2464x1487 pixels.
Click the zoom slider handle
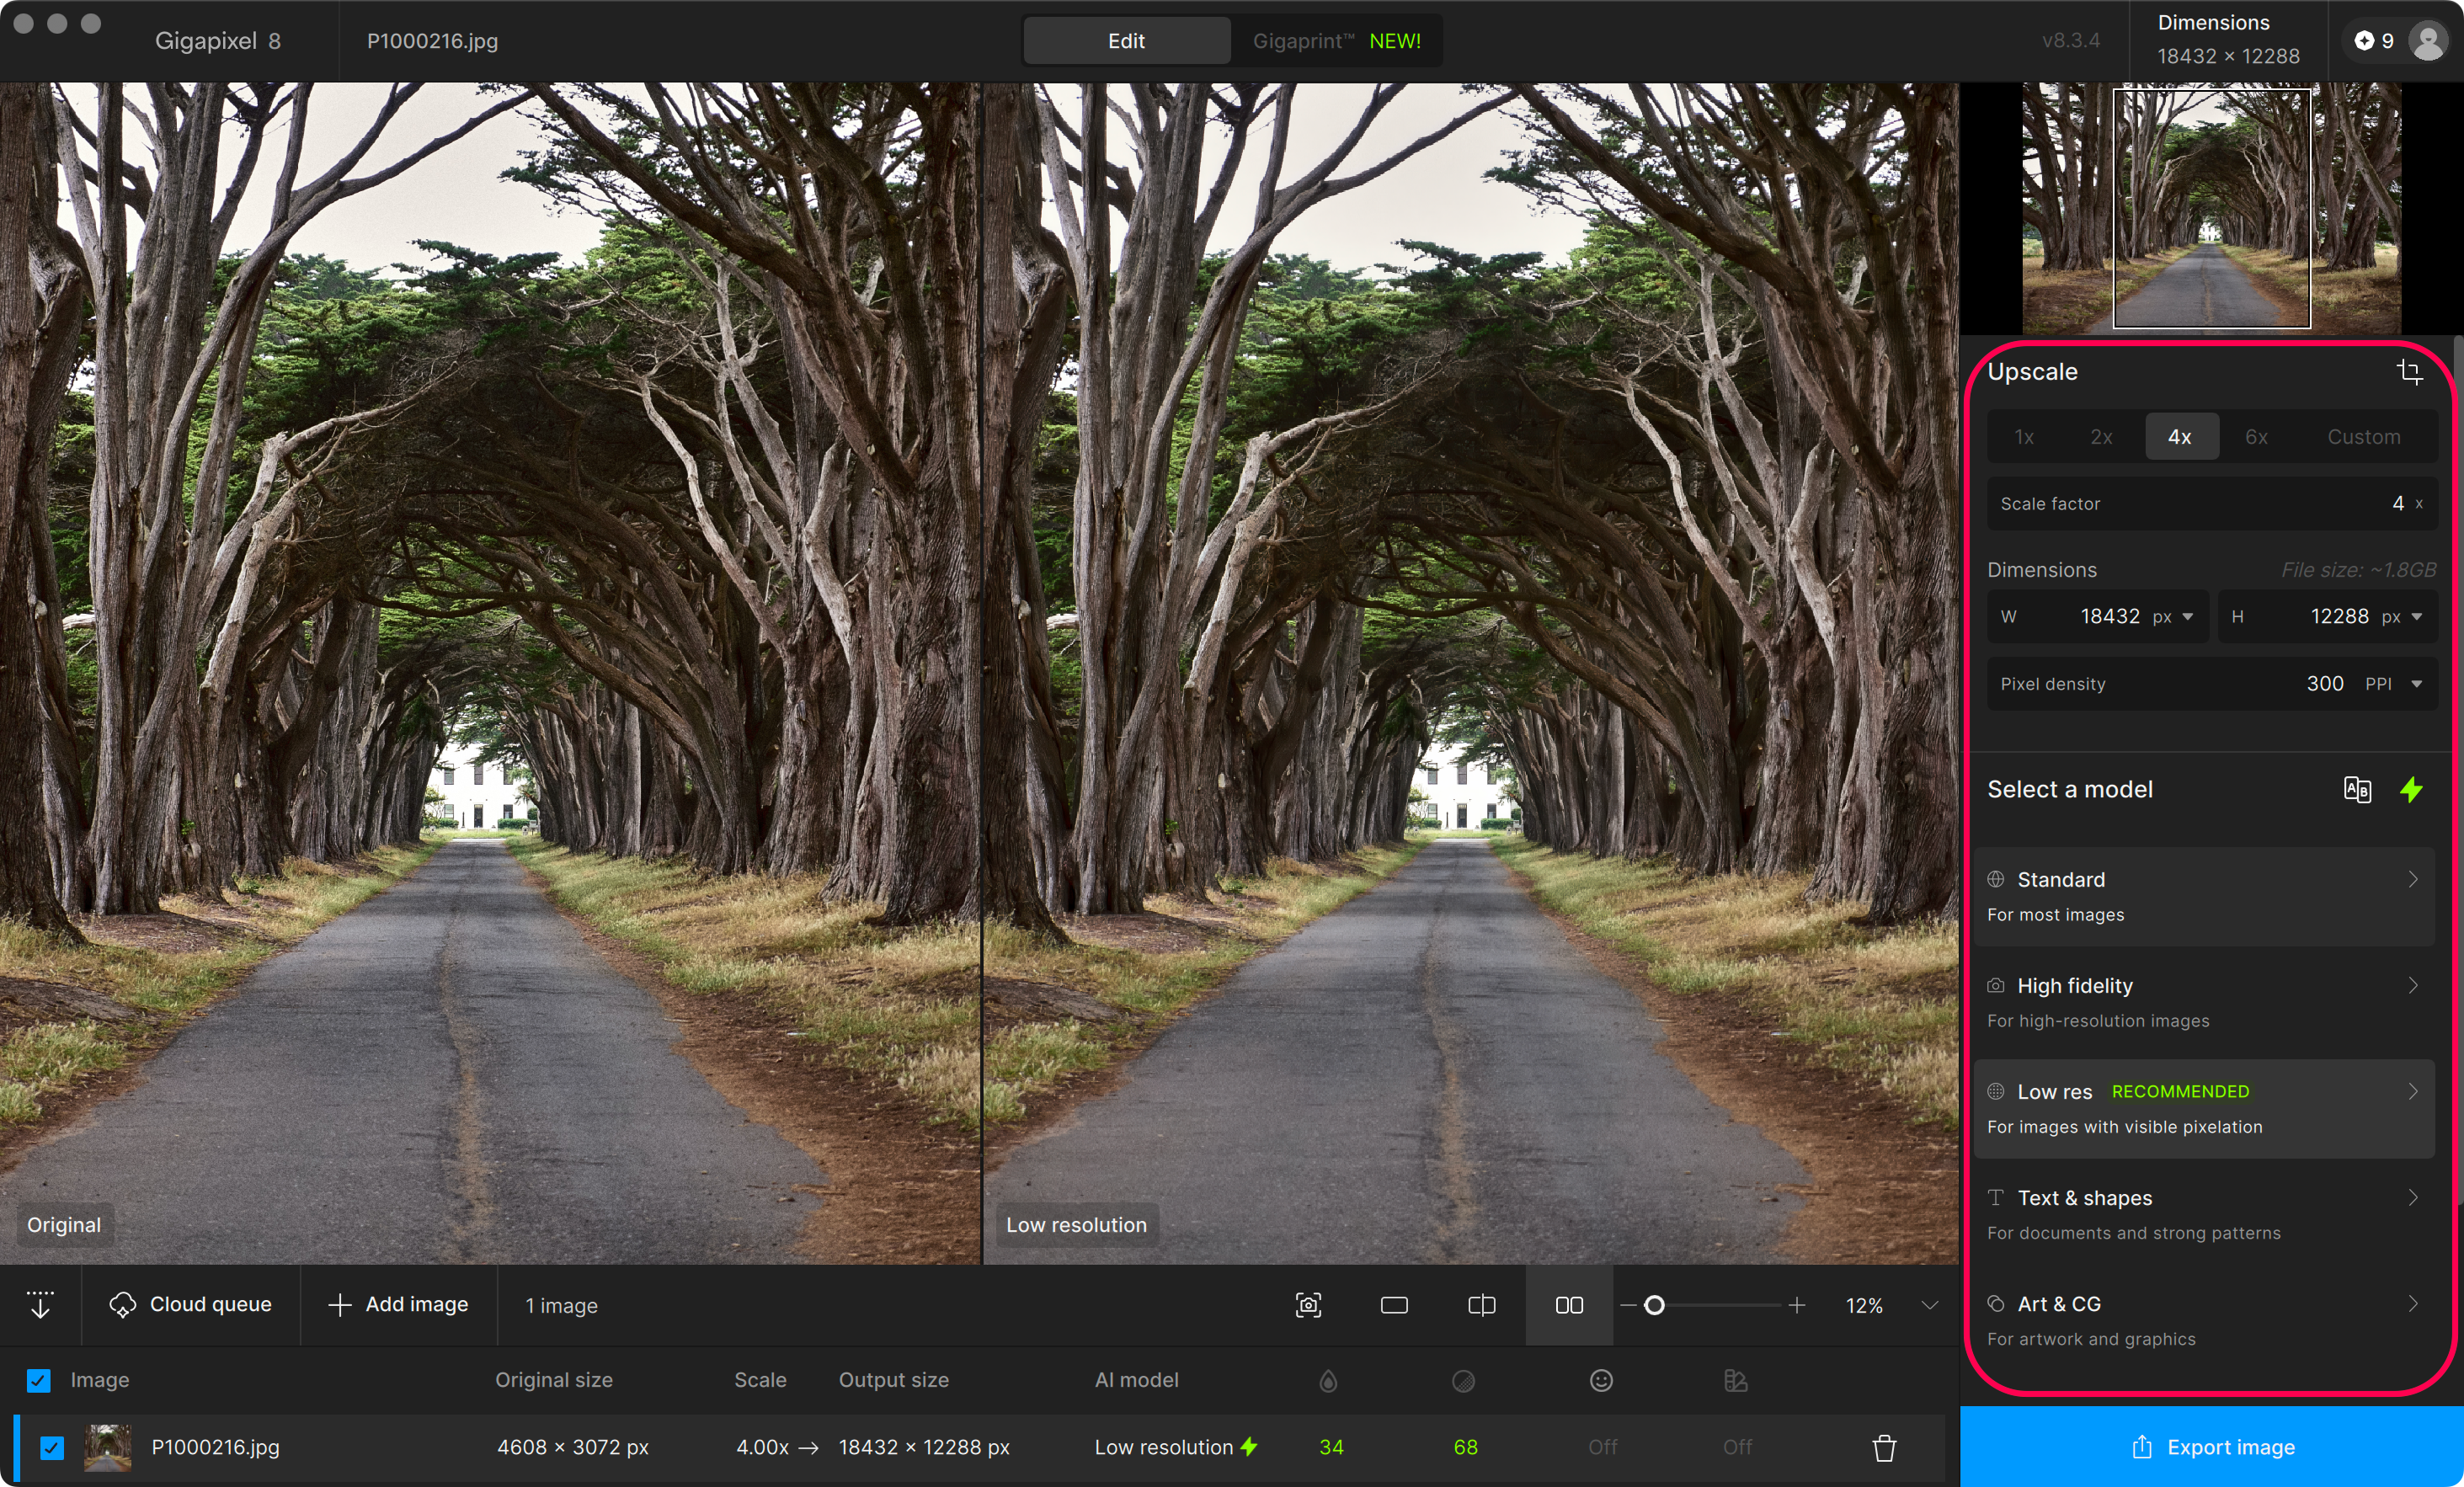click(1654, 1305)
